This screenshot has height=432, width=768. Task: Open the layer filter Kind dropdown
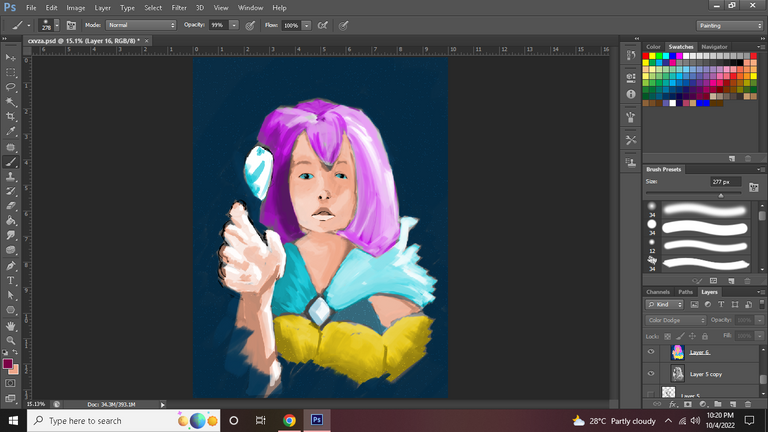click(x=665, y=305)
